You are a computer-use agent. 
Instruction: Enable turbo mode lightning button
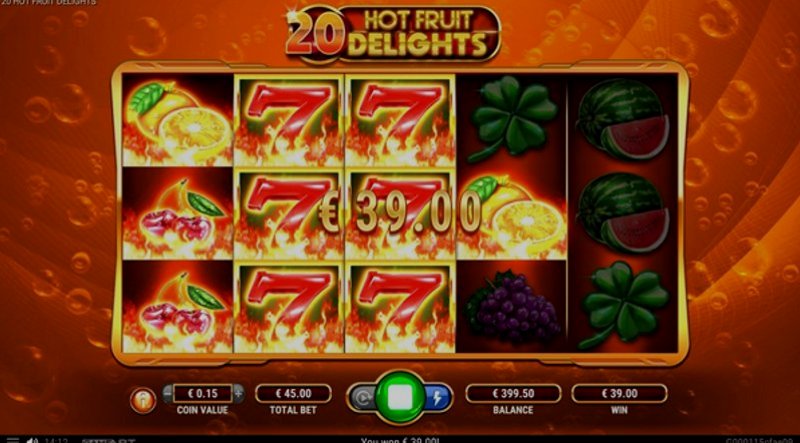tap(438, 398)
